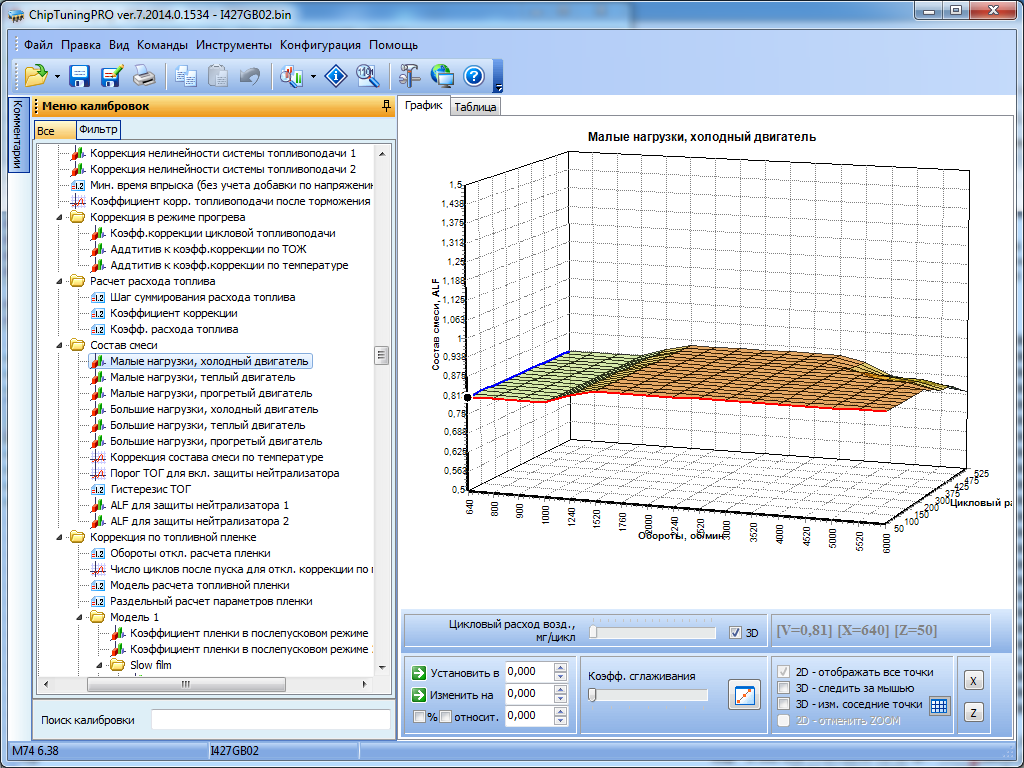Toggle the 3D checkbox

pyautogui.click(x=736, y=633)
